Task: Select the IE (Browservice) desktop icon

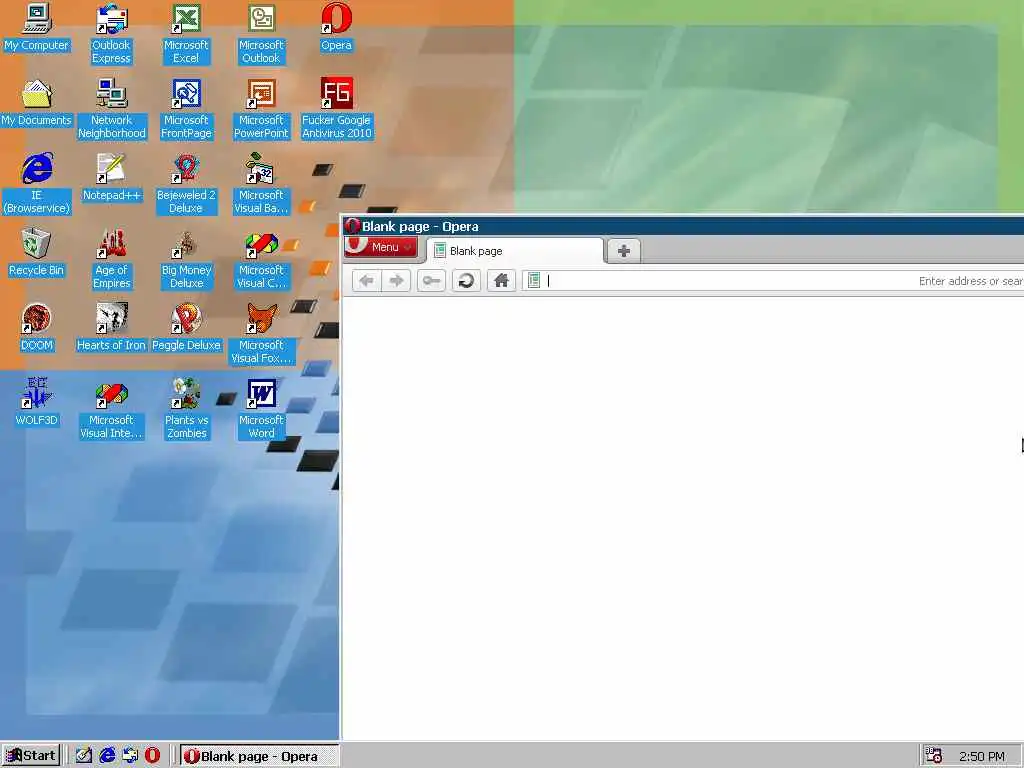Action: 37,184
